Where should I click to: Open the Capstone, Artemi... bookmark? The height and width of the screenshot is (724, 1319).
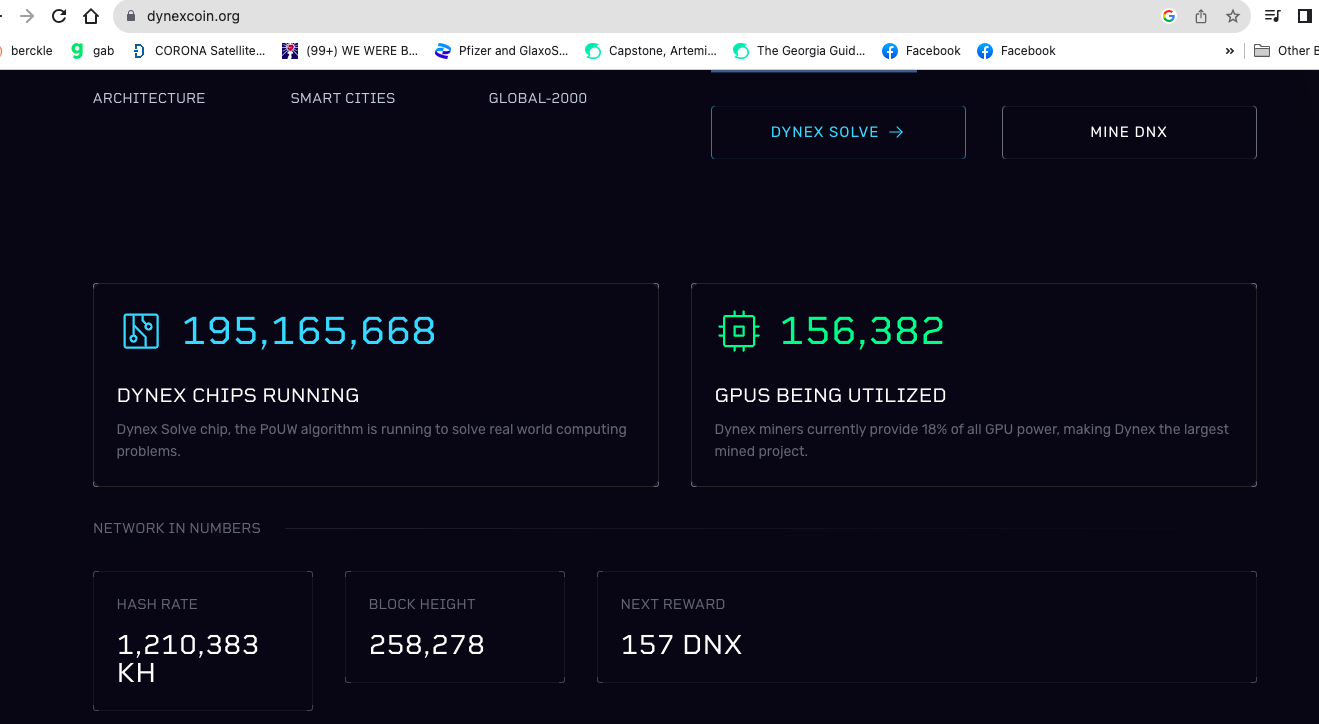[x=651, y=51]
